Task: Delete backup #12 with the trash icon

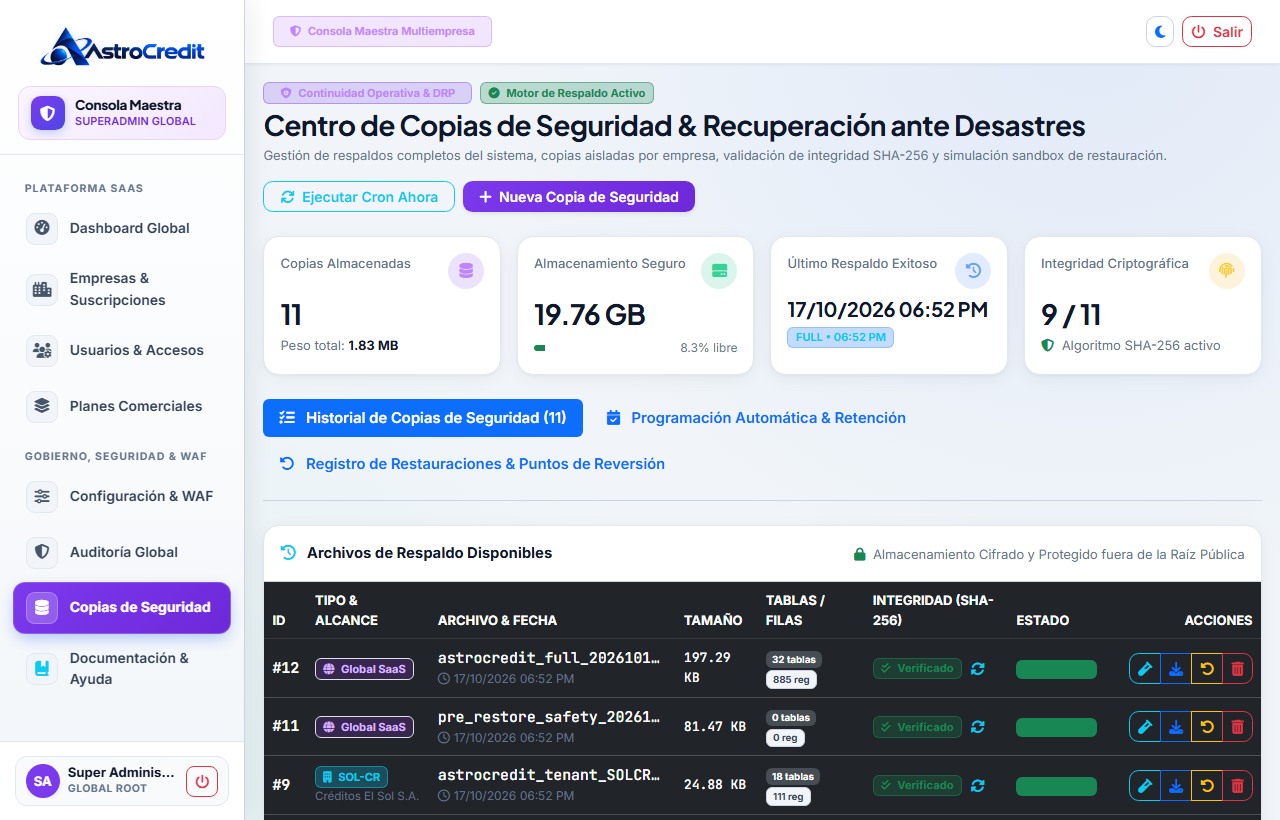Action: 1237,669
